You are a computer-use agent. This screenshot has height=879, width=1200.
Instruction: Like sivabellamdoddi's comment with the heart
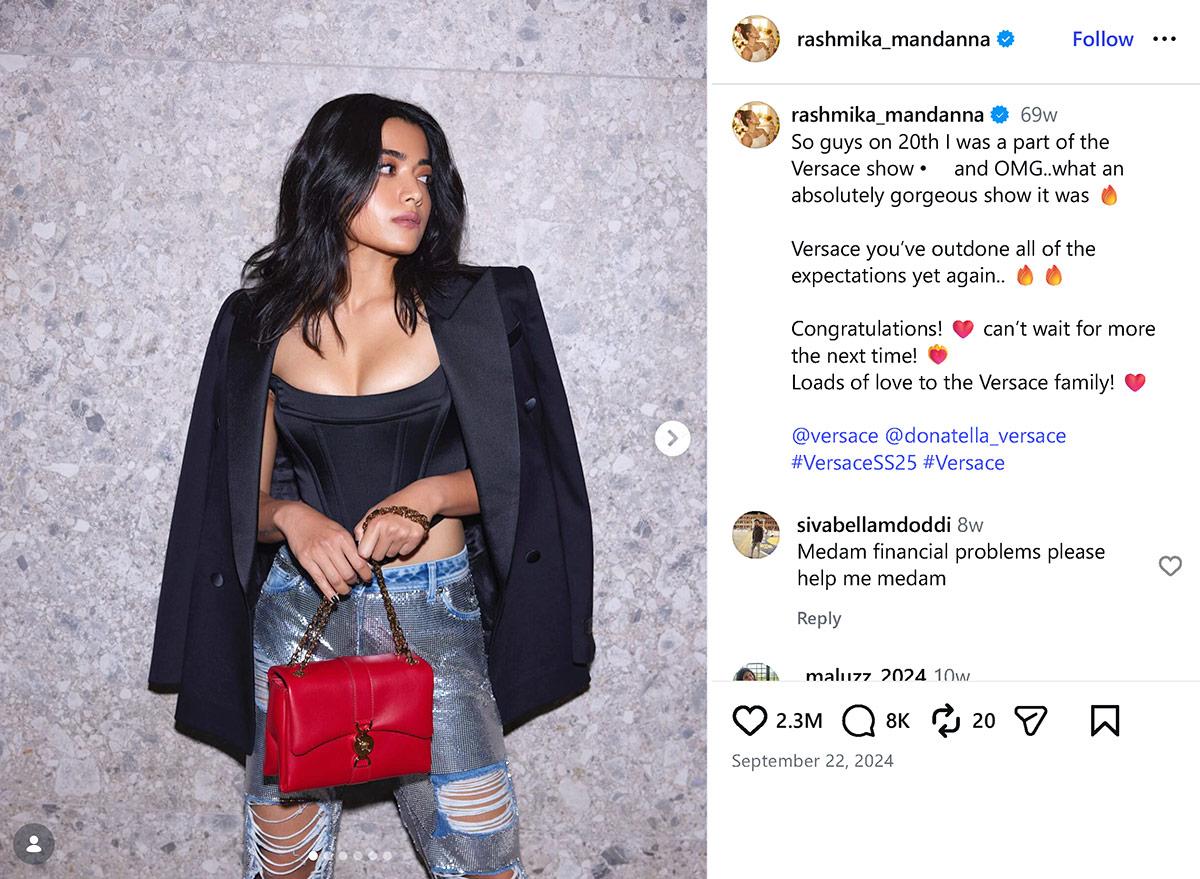1170,566
